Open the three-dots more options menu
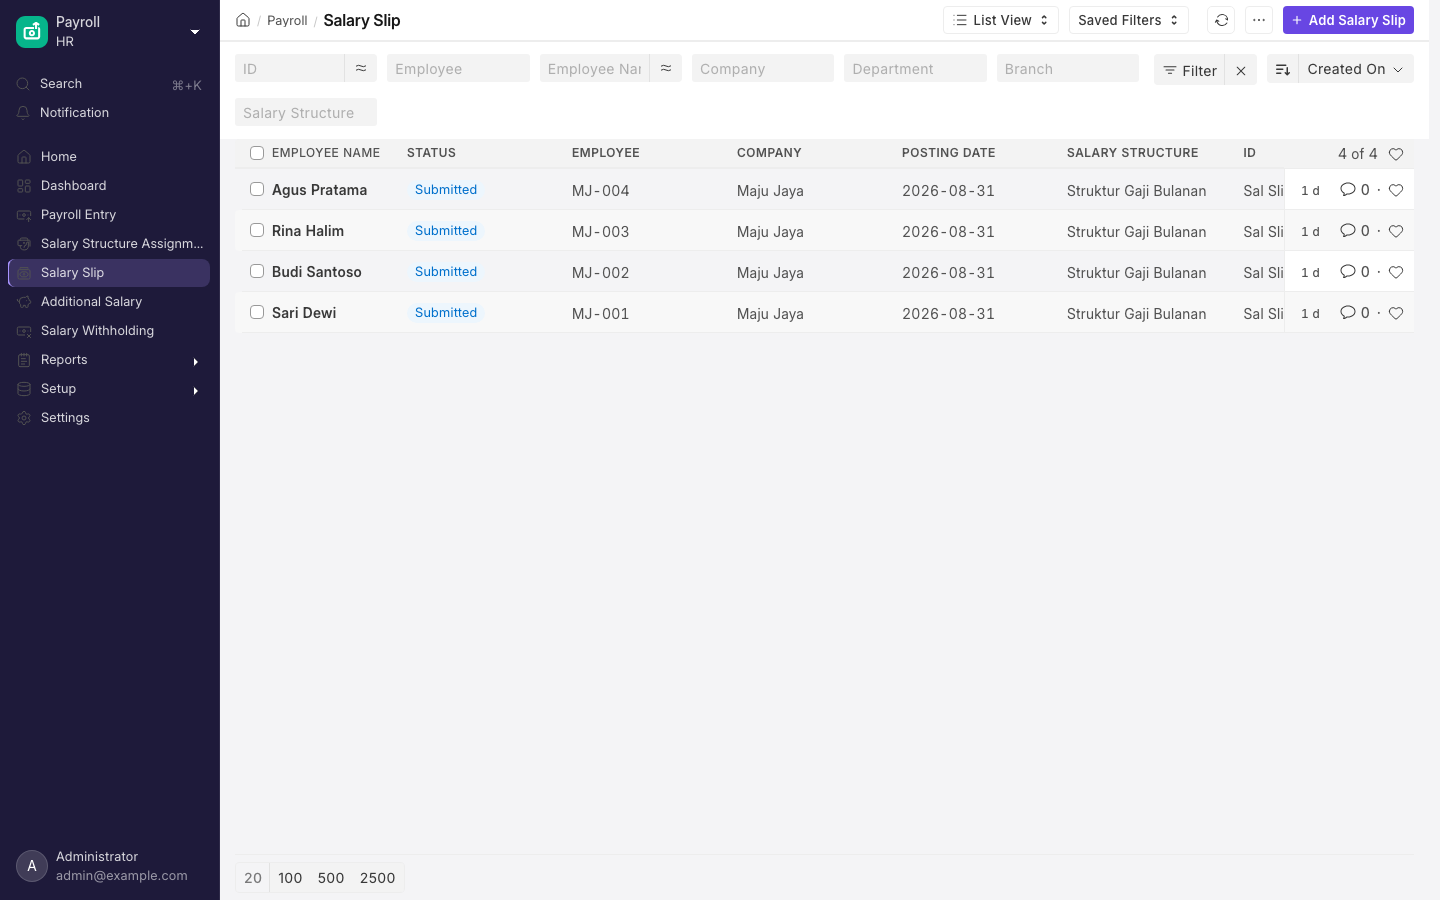 pos(1259,20)
